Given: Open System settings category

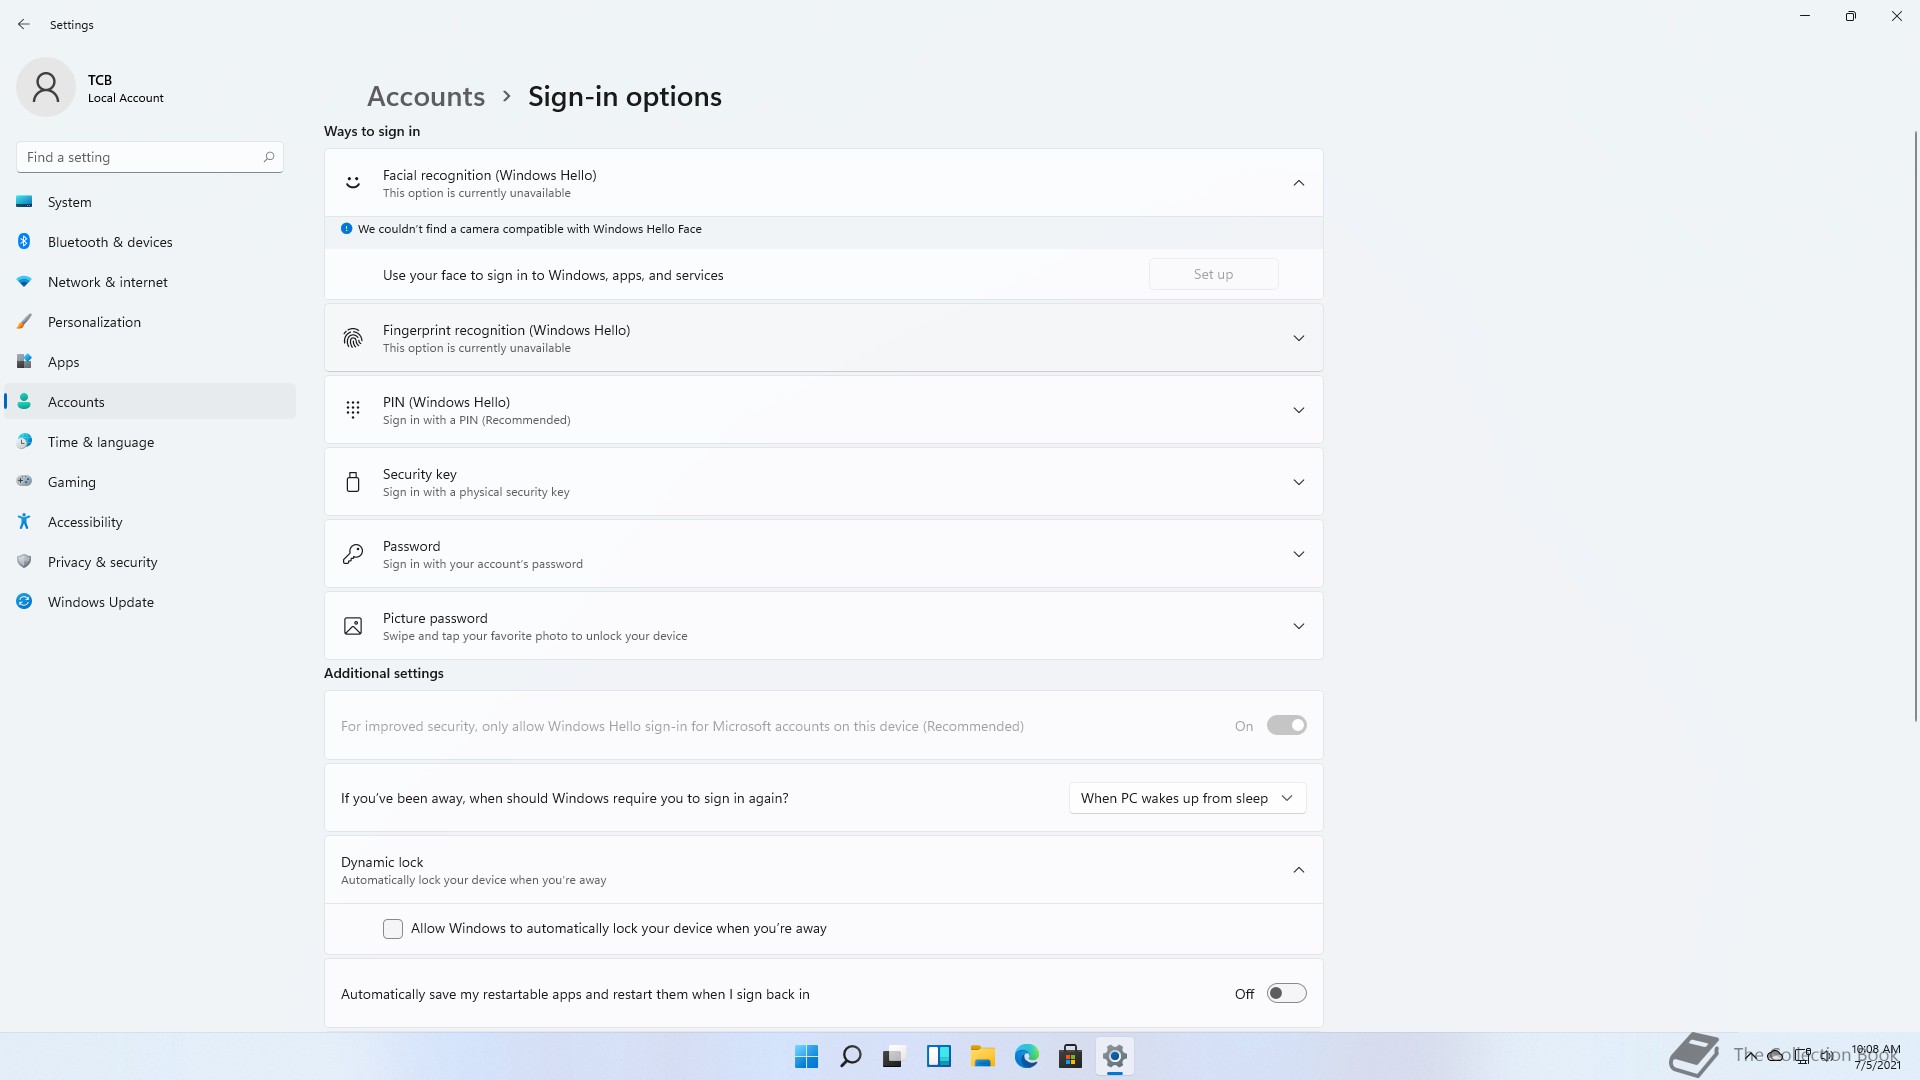Looking at the screenshot, I should point(150,202).
